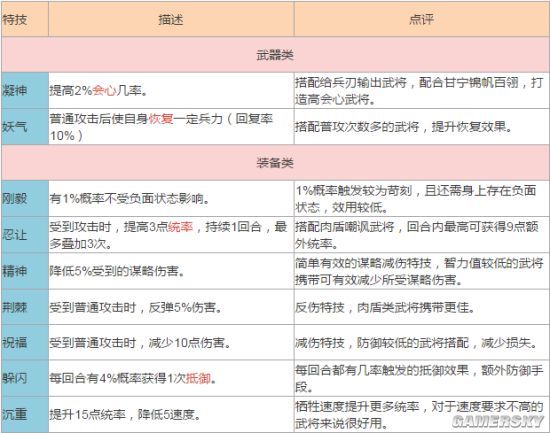The height and width of the screenshot is (433, 550).
Task: Click the 点评 column header
Action: point(421,19)
